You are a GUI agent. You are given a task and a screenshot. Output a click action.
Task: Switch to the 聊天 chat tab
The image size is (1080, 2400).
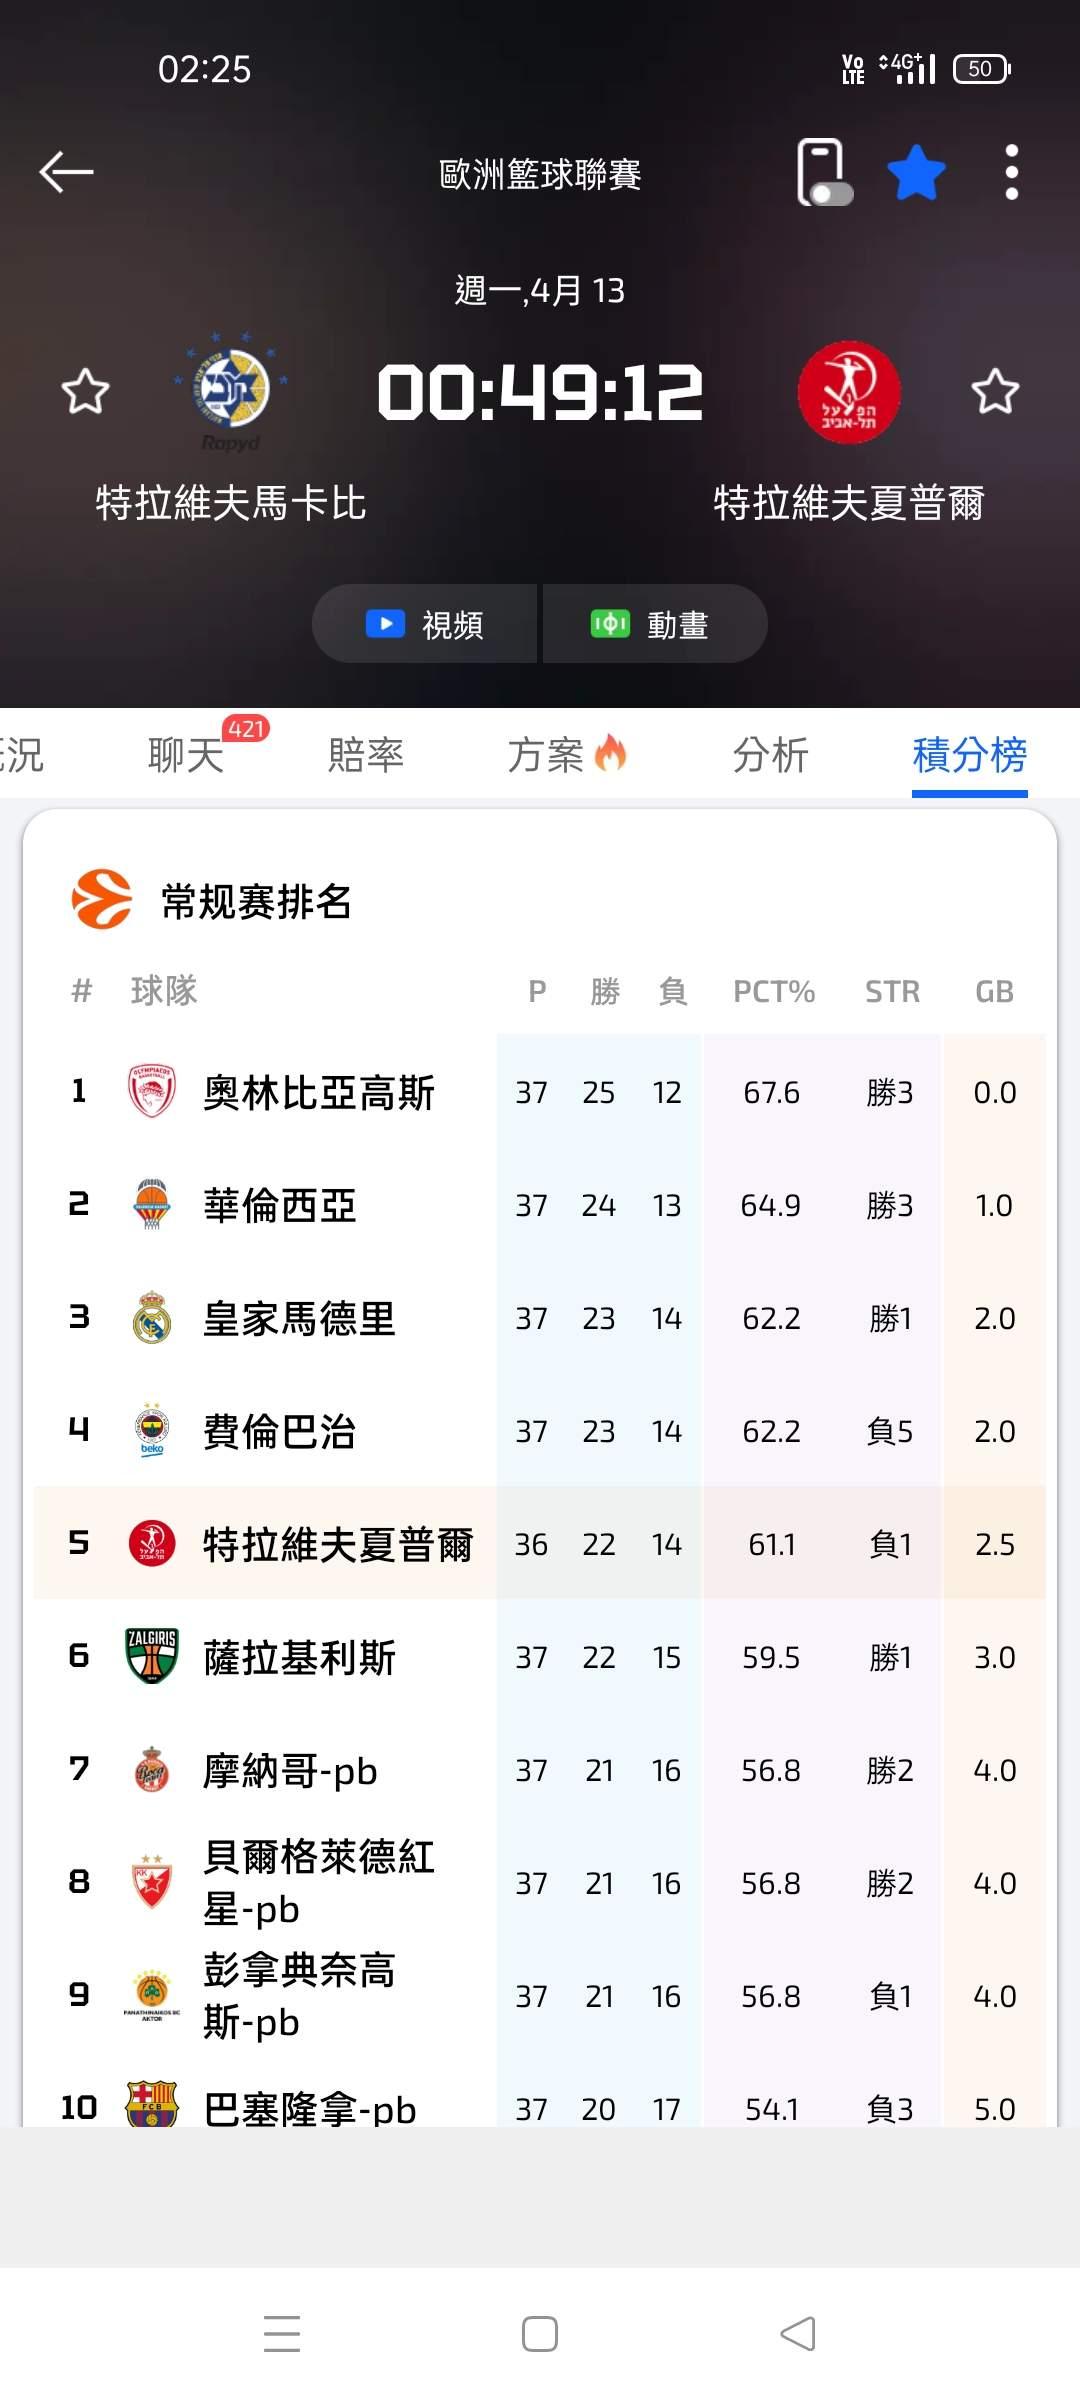[x=186, y=755]
